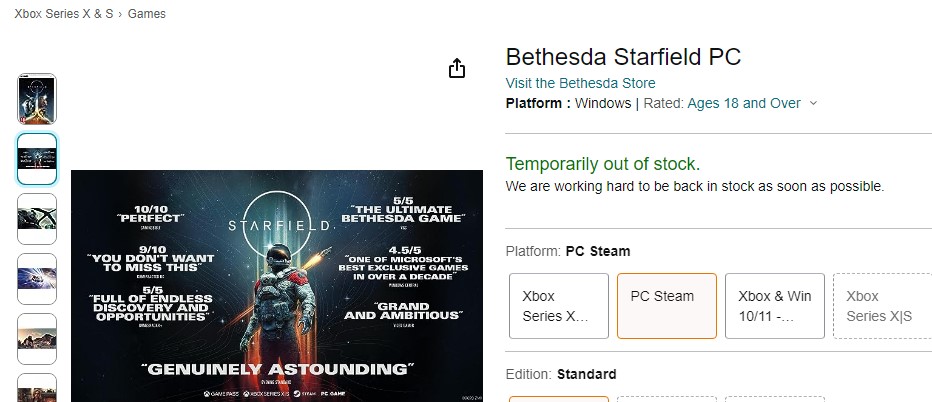This screenshot has height=402, width=932.
Task: Open the fifth thumbnail showing a landscape
Action: click(x=37, y=339)
